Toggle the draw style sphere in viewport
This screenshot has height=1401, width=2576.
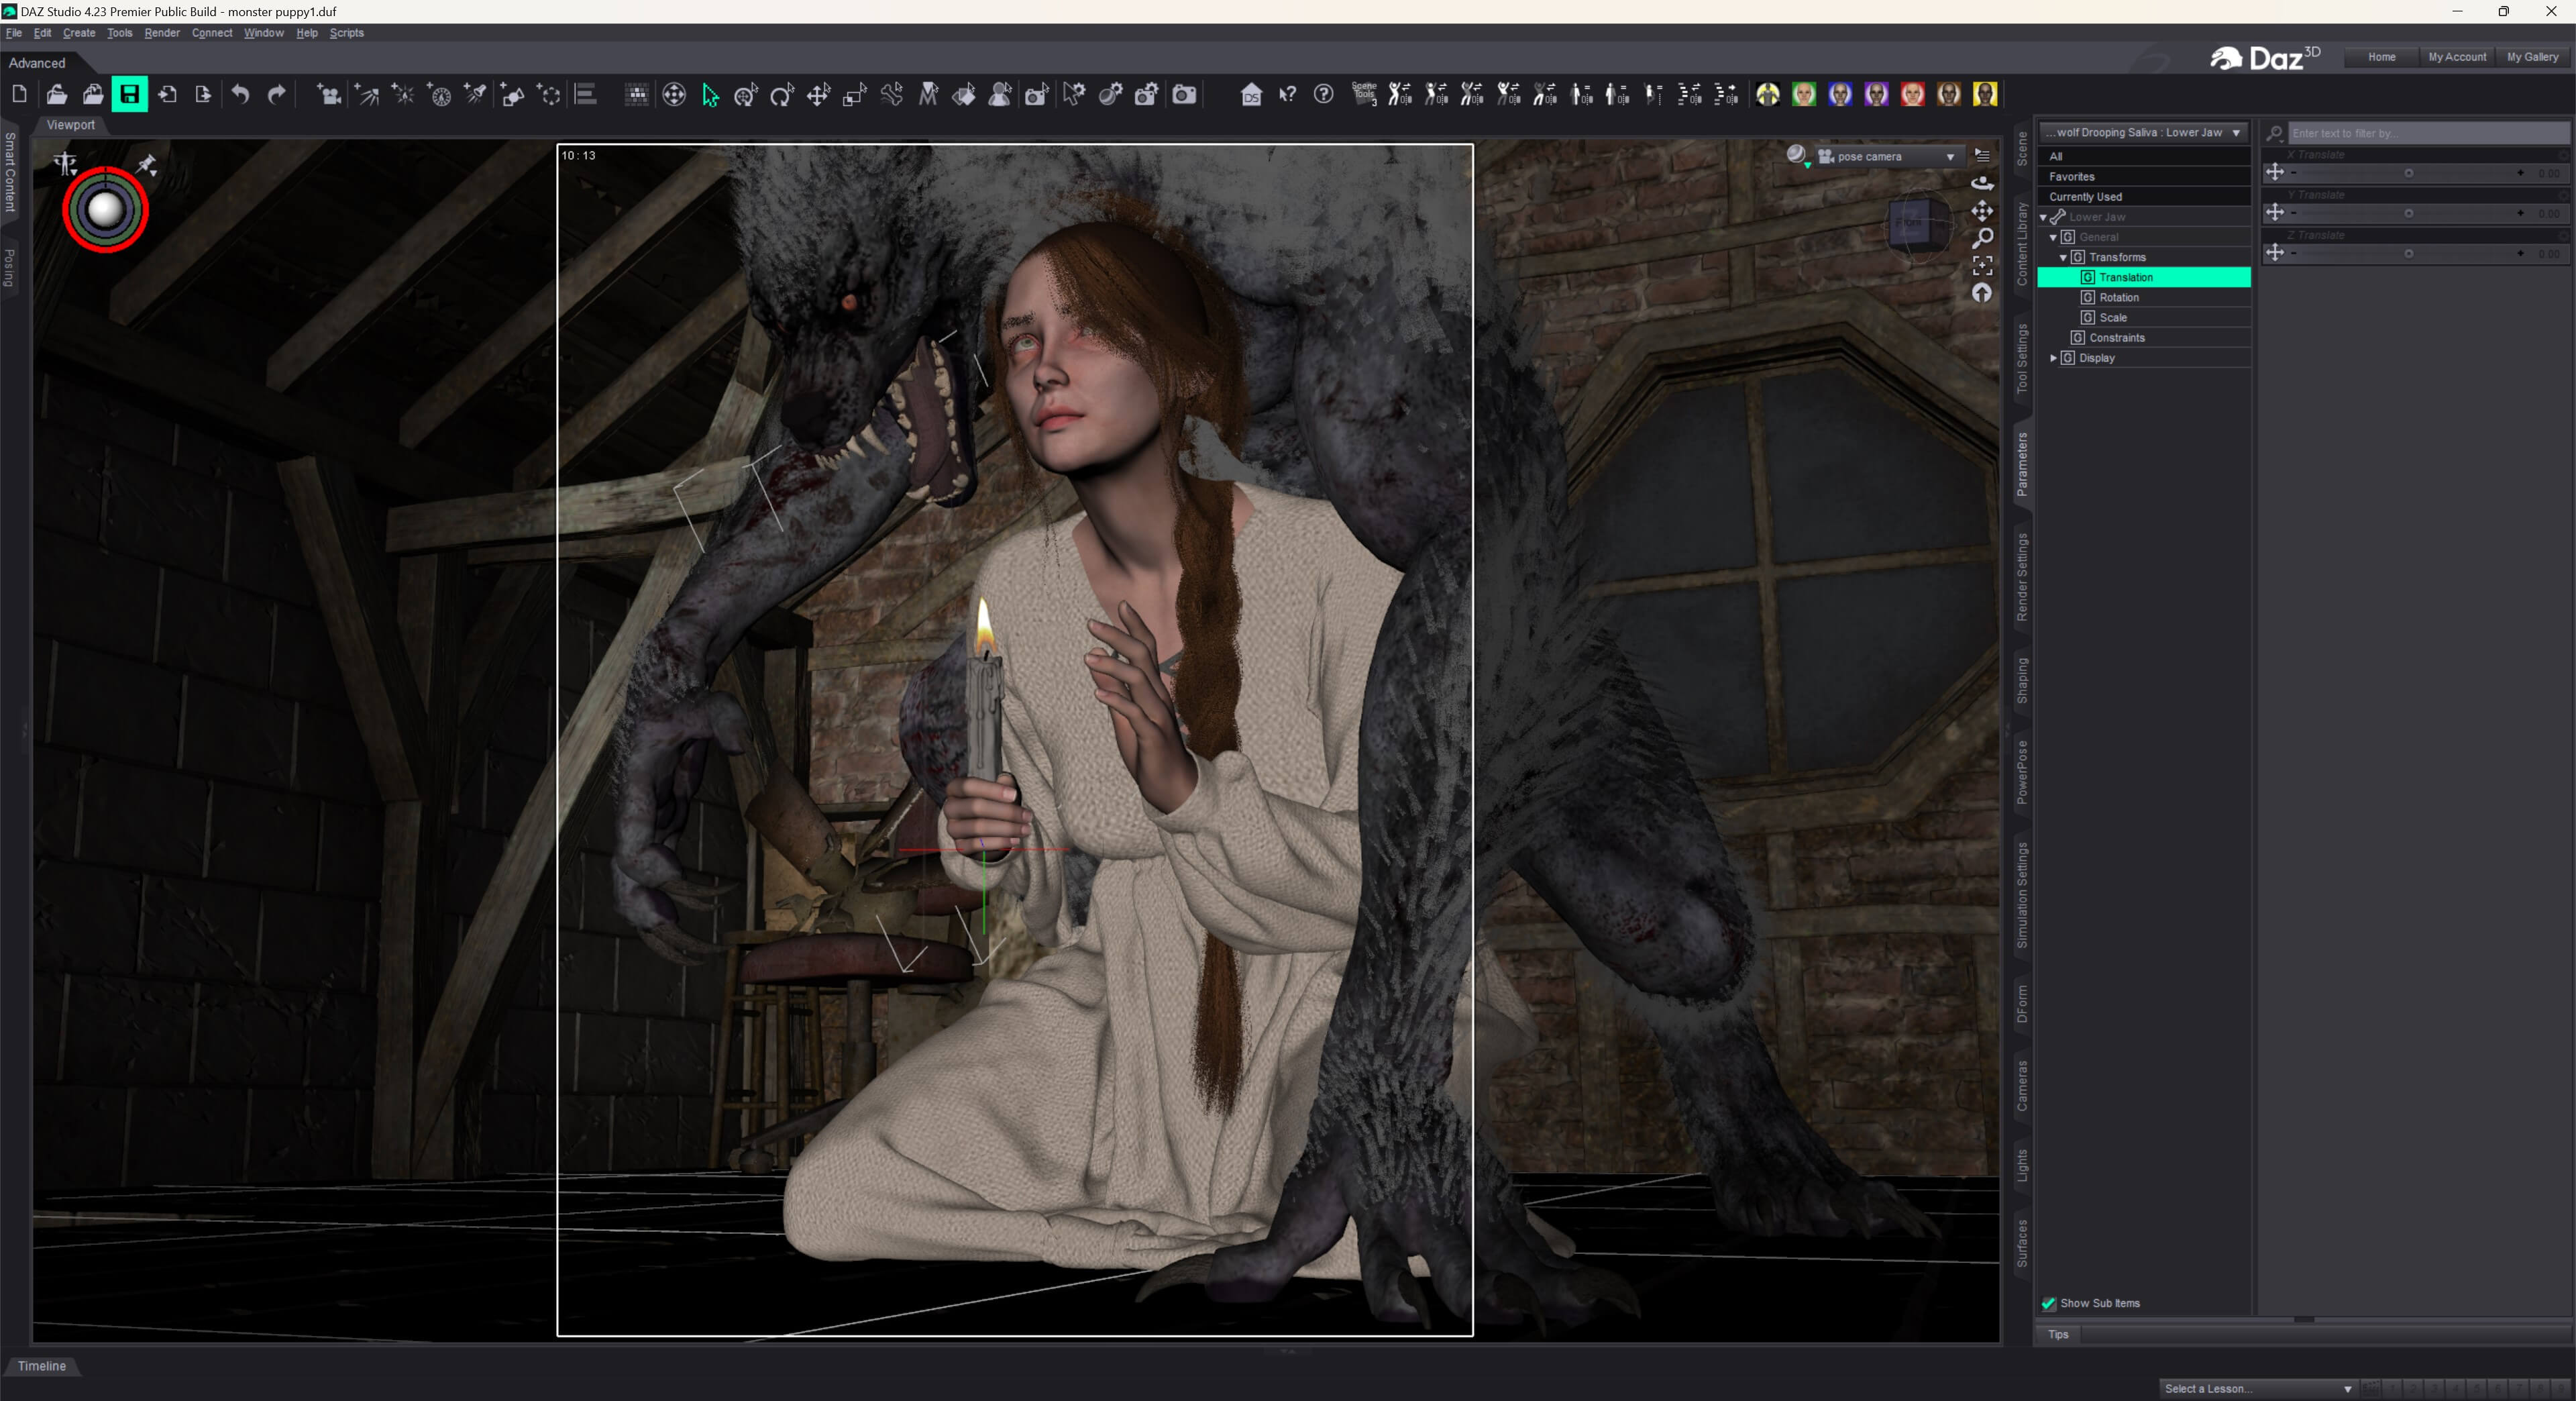pyautogui.click(x=1797, y=155)
